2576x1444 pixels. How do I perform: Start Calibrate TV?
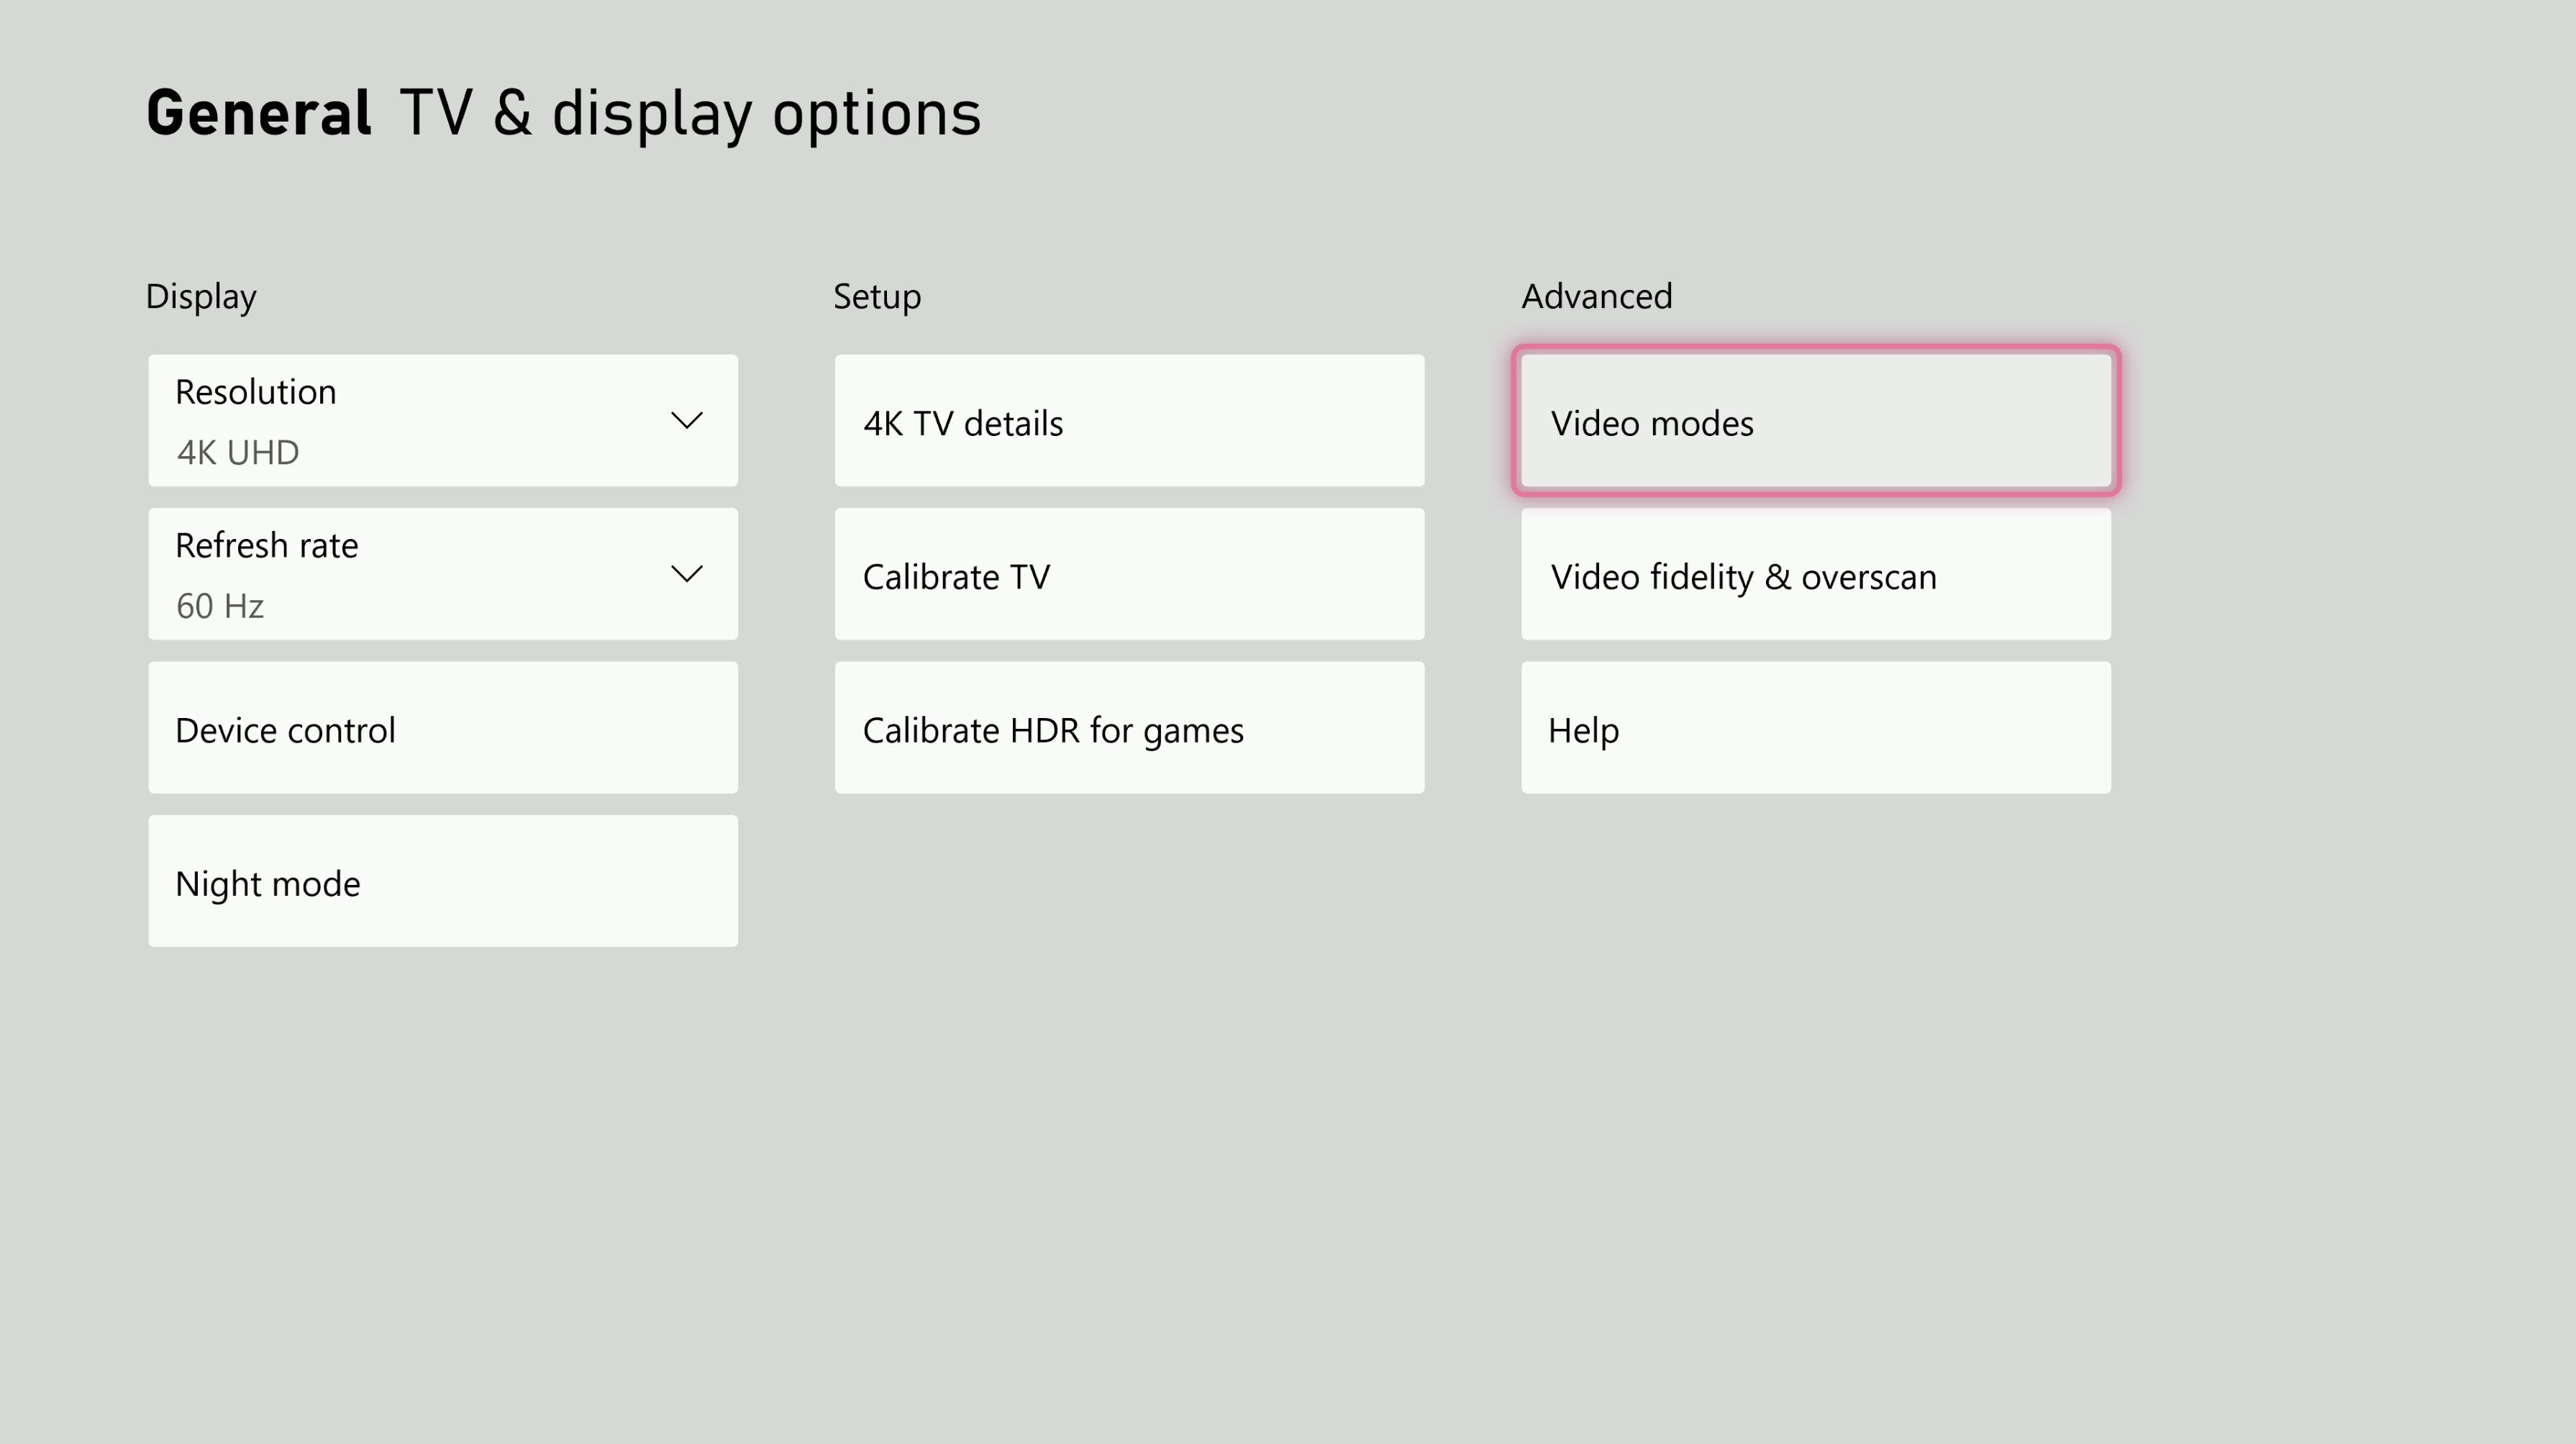pos(1128,574)
